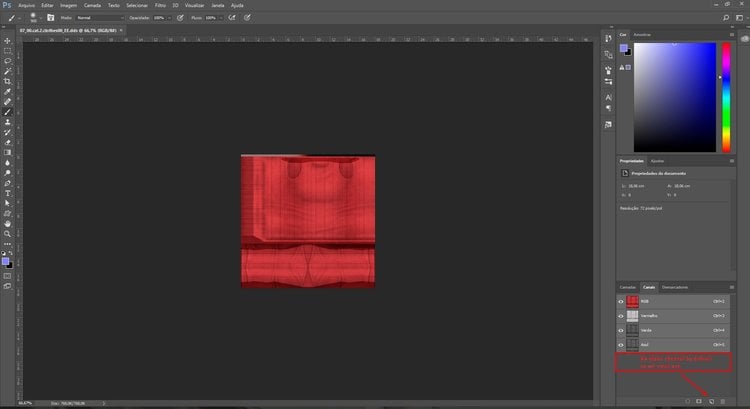Select the Eyedropper tool
Image resolution: width=750 pixels, height=409 pixels.
(7, 91)
